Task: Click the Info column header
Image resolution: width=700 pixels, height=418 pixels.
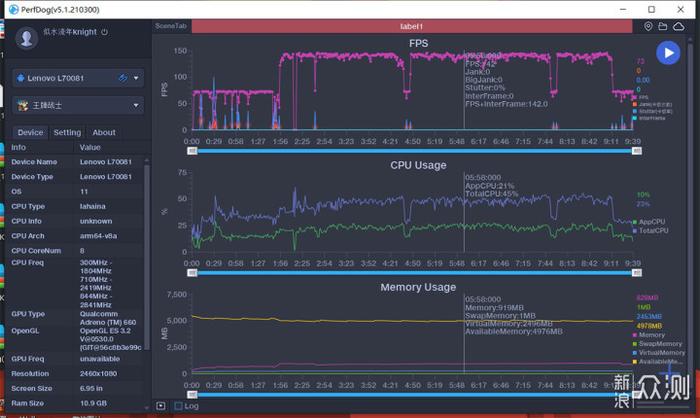Action: coord(18,147)
